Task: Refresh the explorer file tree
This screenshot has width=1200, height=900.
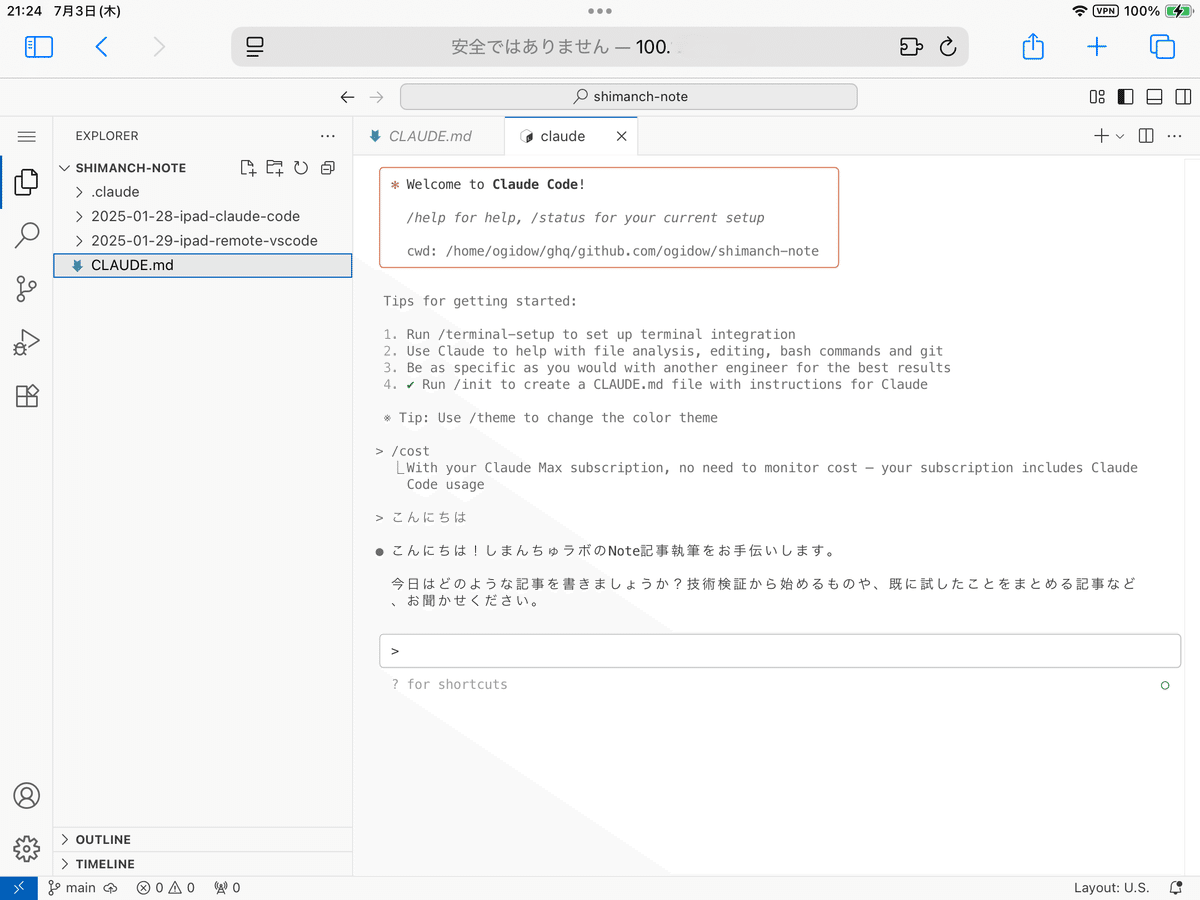Action: pos(301,167)
